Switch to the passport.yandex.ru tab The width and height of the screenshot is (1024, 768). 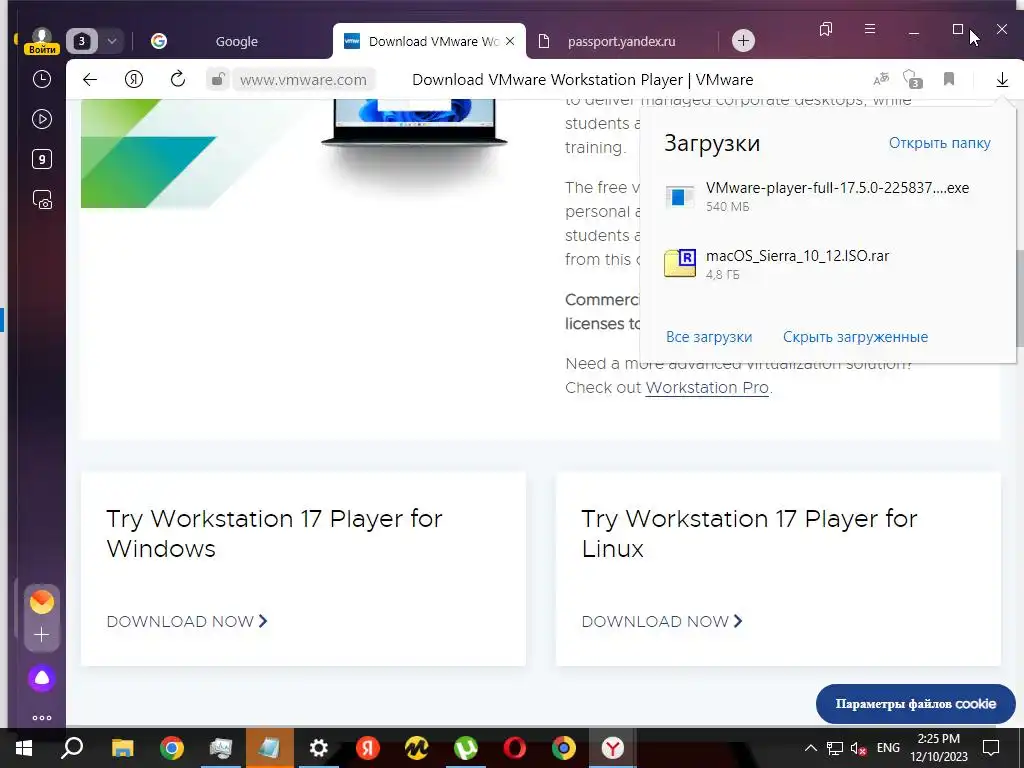(621, 41)
